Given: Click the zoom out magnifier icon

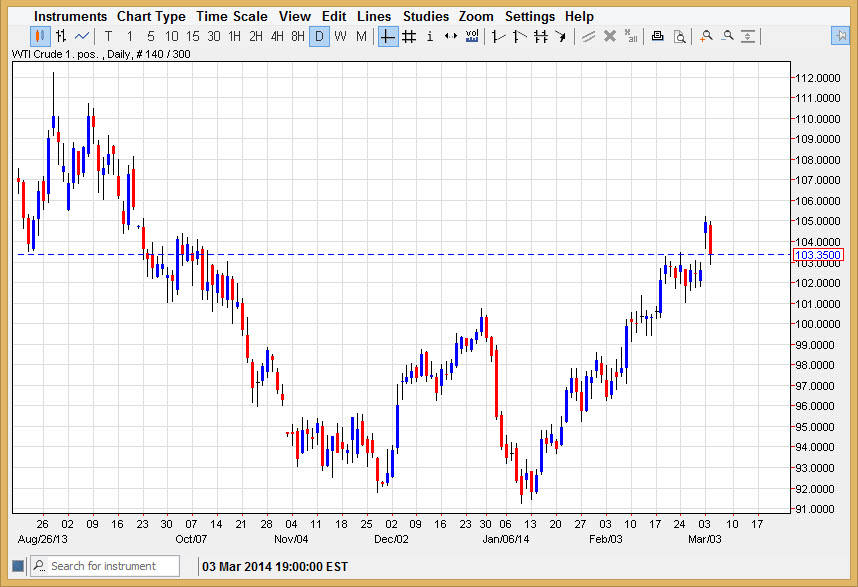Looking at the screenshot, I should (728, 36).
